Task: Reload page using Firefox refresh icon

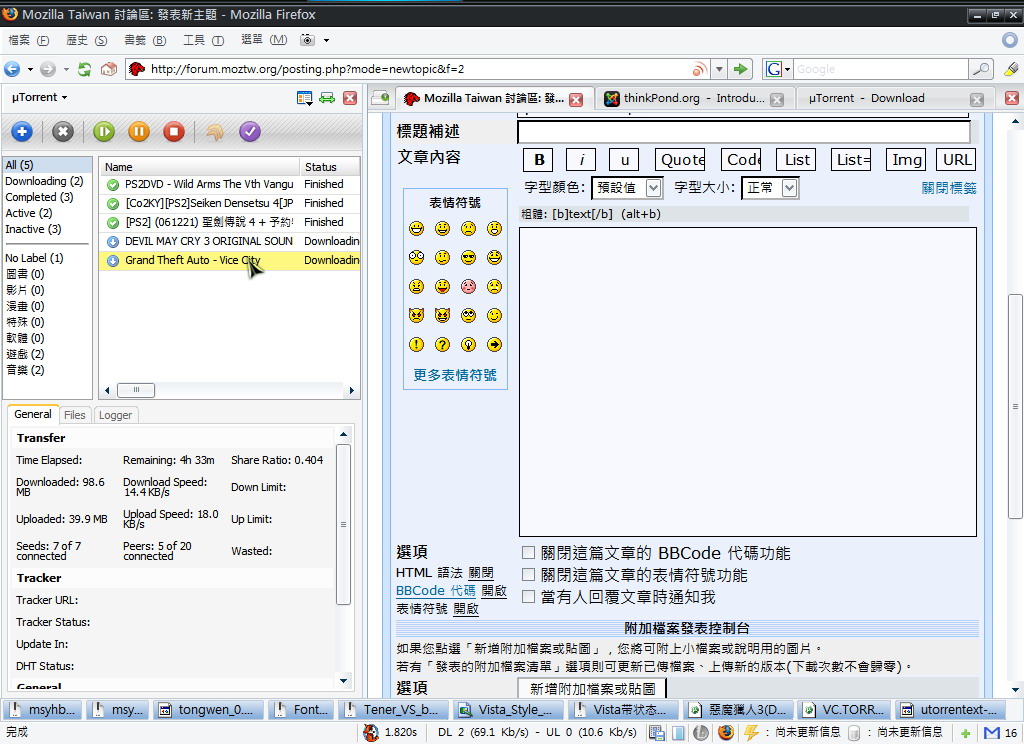Action: [x=85, y=69]
